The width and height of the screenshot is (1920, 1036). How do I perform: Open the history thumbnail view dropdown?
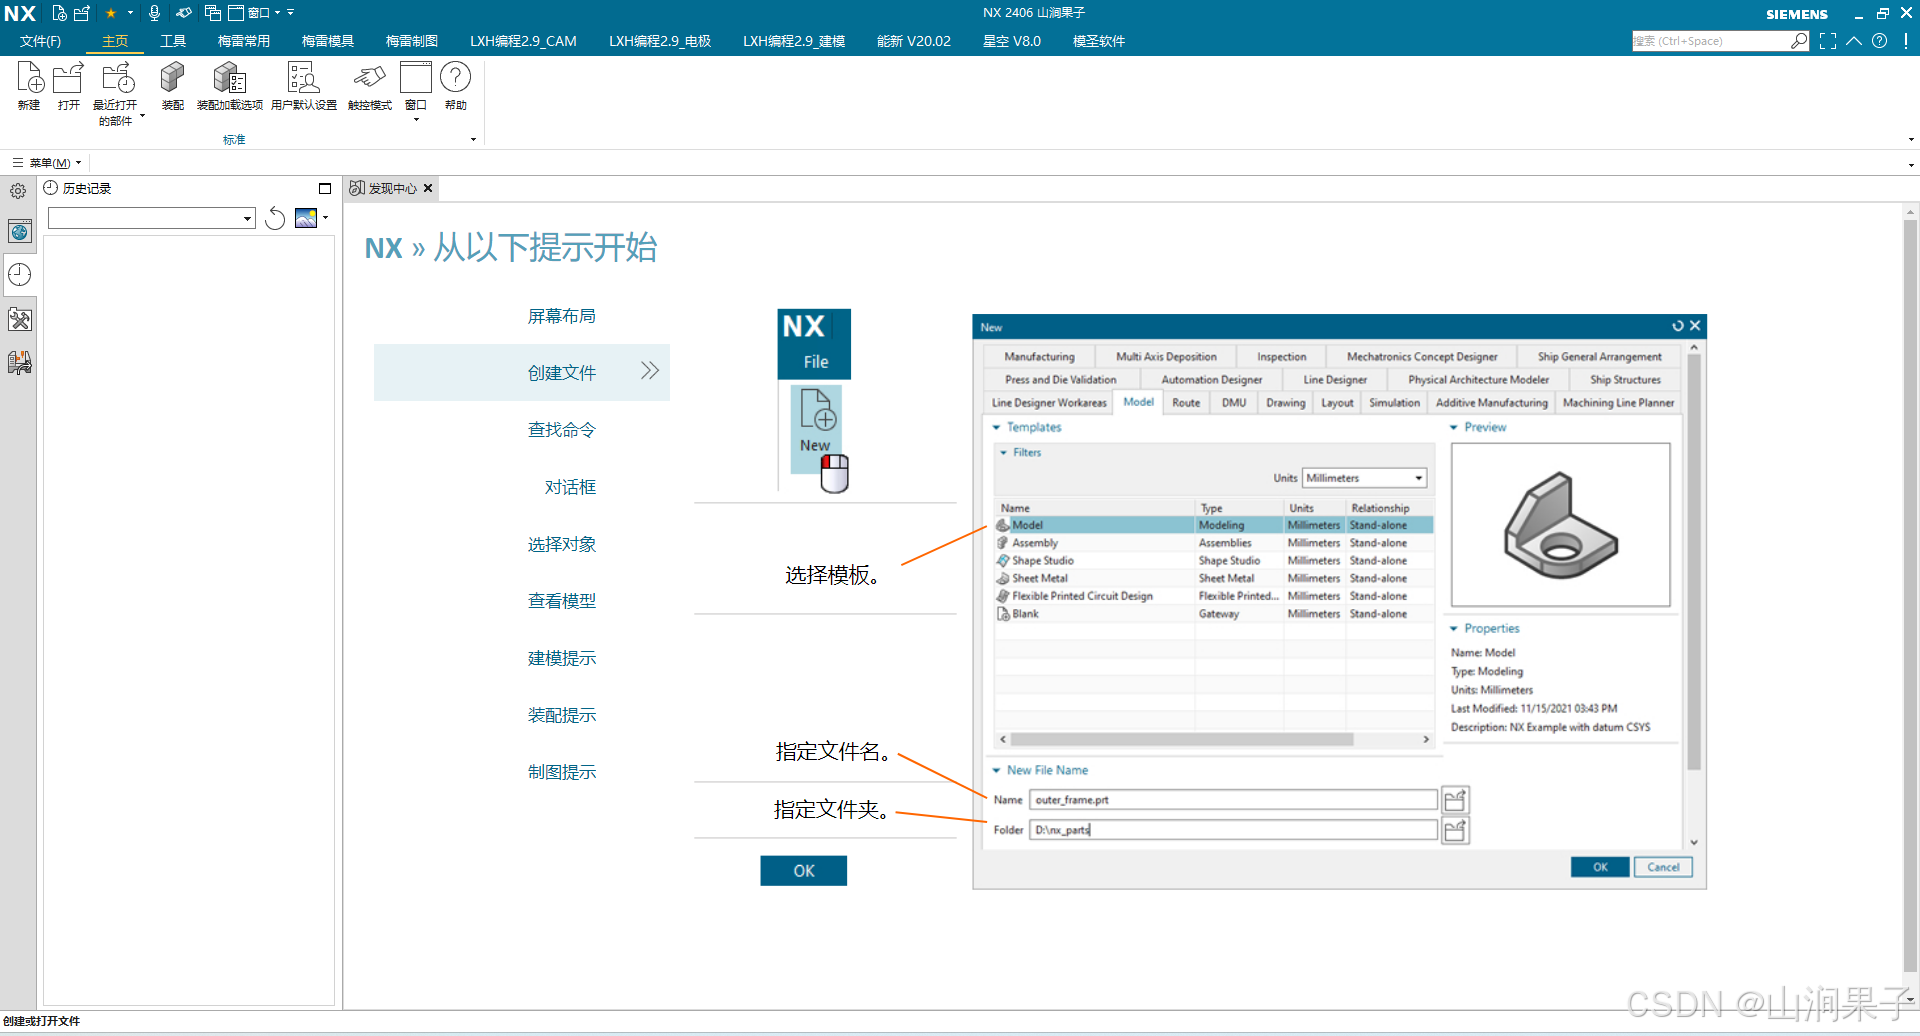click(x=326, y=218)
